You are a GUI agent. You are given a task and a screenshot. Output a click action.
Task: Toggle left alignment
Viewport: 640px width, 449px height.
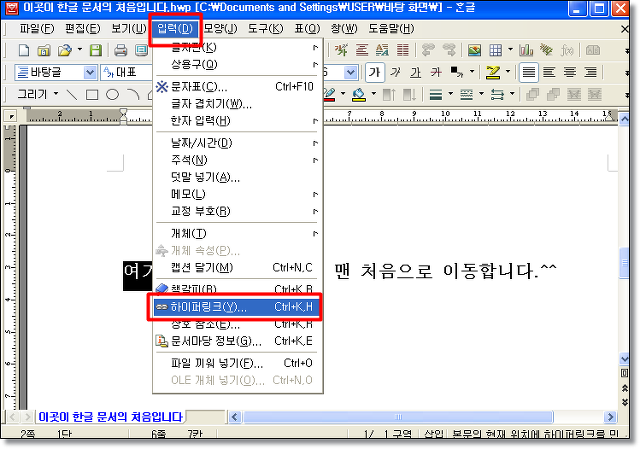click(x=549, y=73)
